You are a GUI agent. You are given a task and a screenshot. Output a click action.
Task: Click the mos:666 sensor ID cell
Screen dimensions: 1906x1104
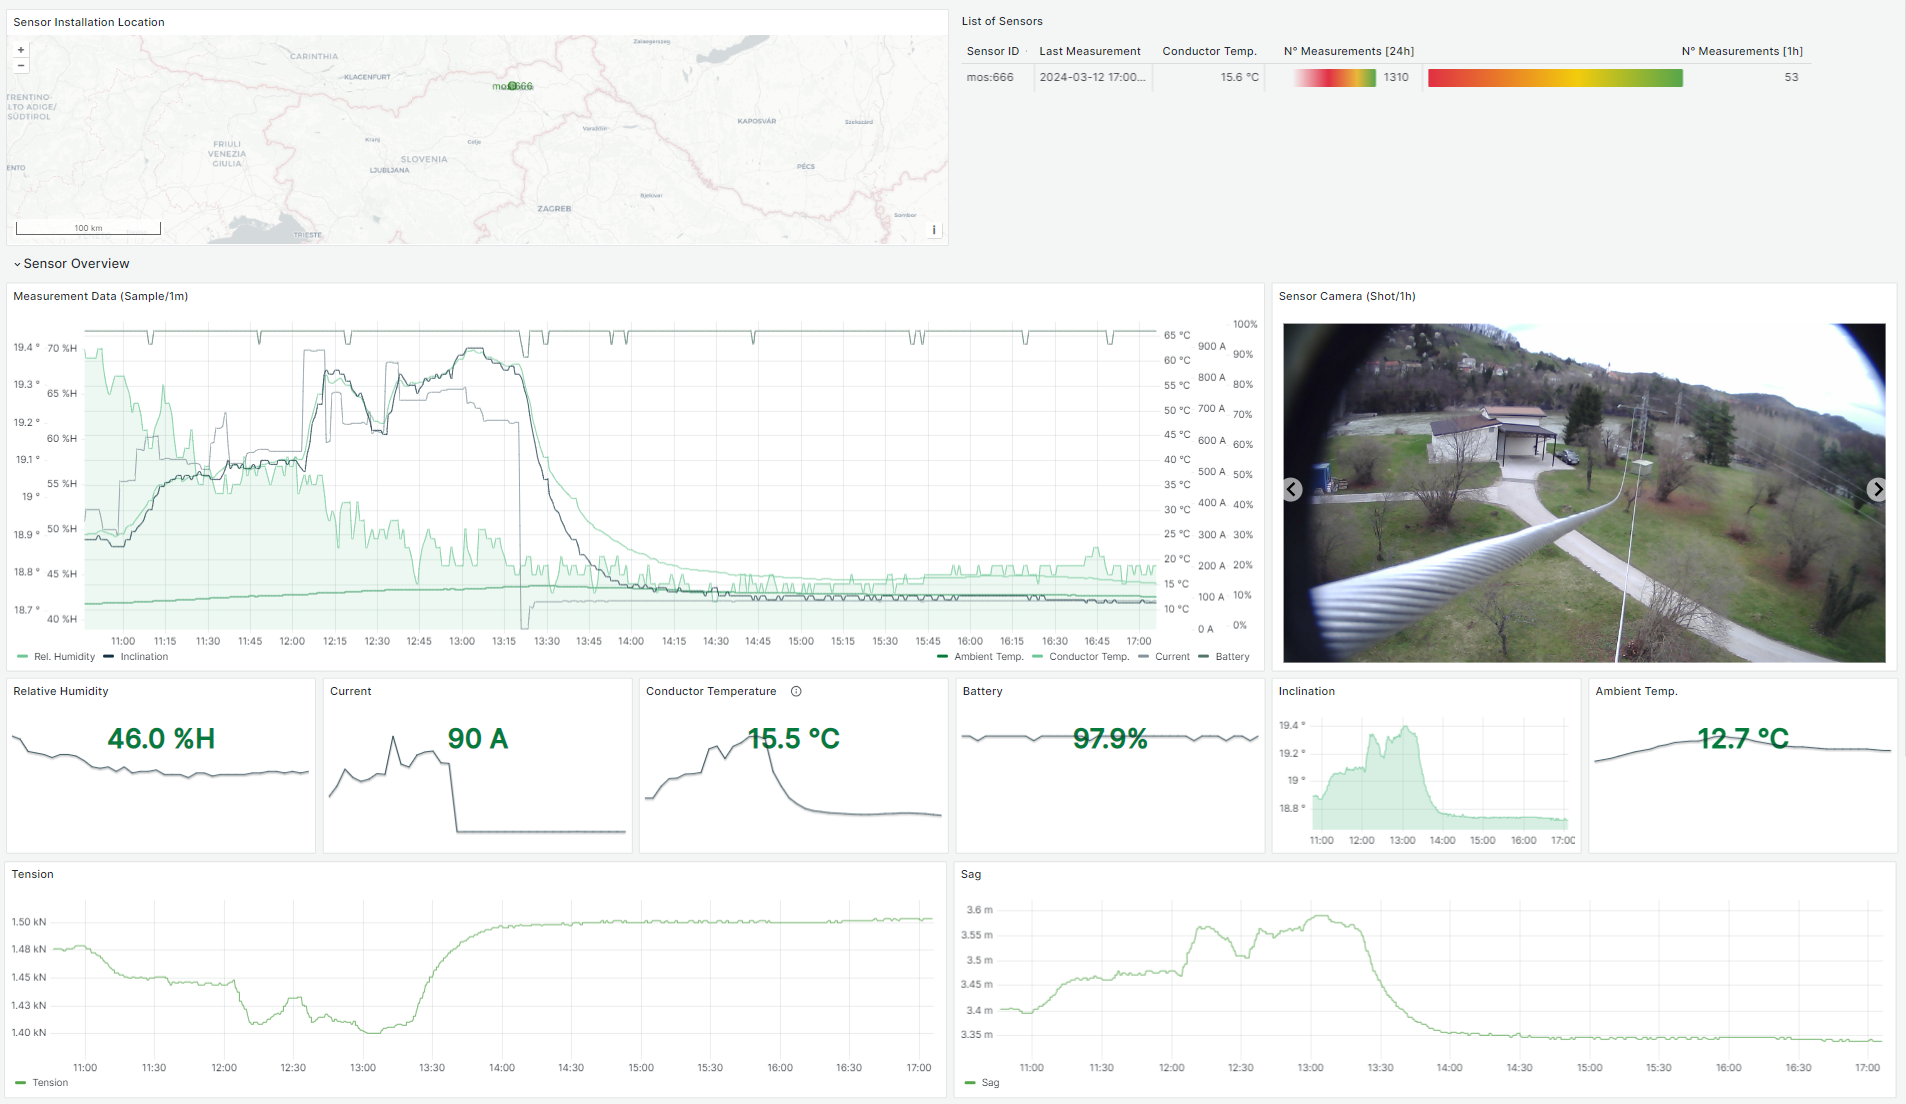click(x=990, y=78)
